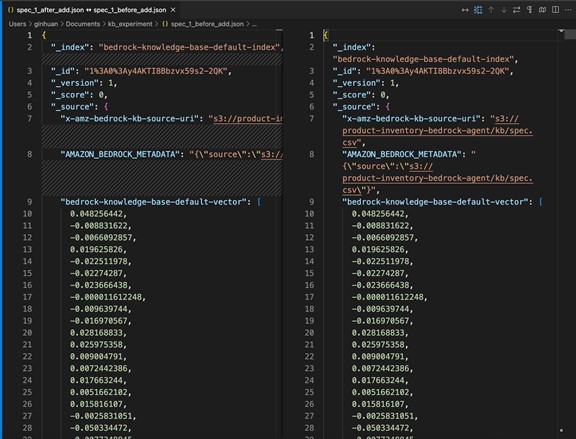Click the JSON braces icon on the tab
The width and height of the screenshot is (576, 439).
point(11,10)
